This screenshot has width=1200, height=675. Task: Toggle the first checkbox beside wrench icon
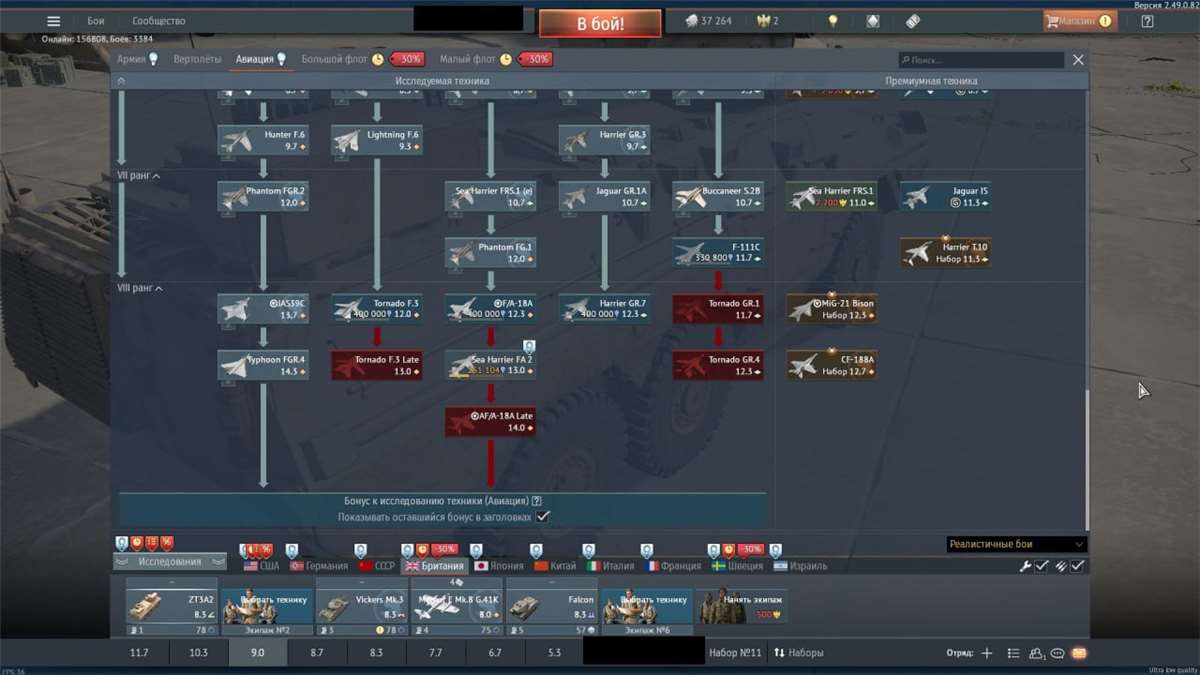pos(1042,566)
